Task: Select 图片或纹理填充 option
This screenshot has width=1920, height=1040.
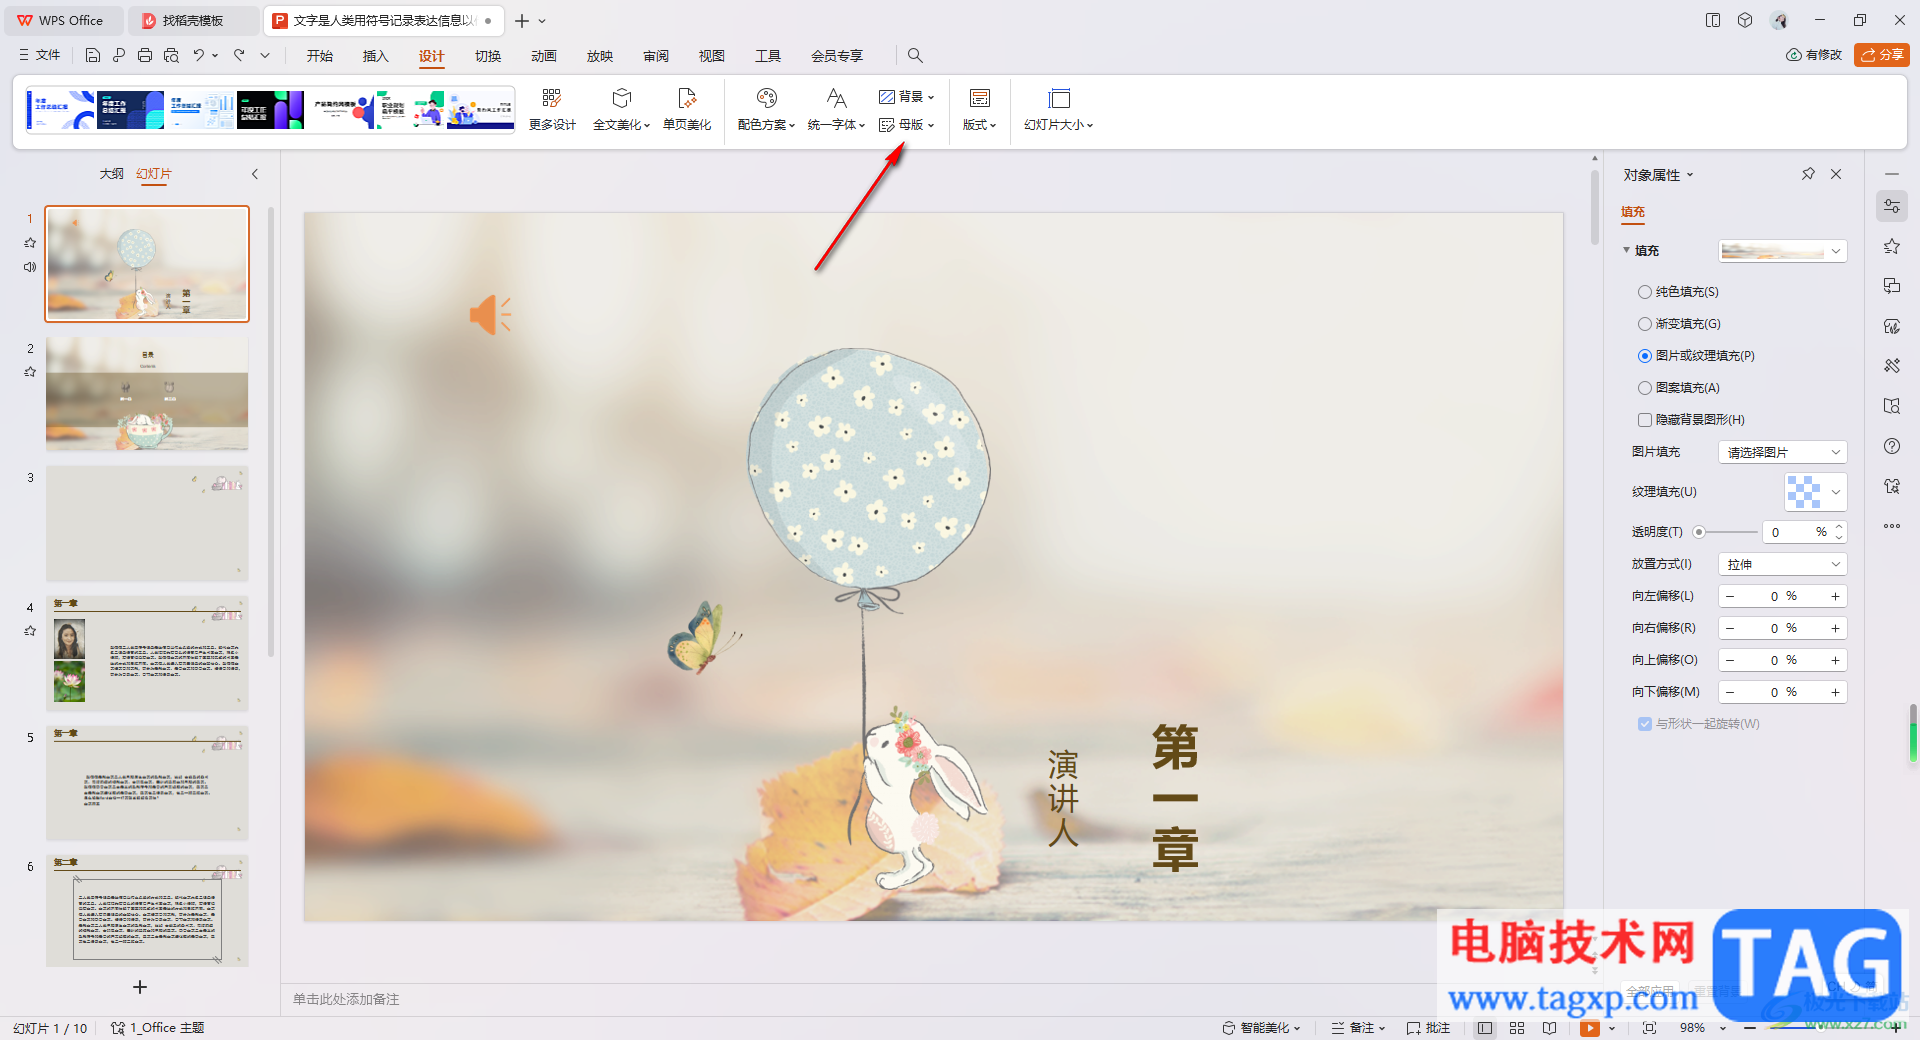Action: [x=1696, y=356]
